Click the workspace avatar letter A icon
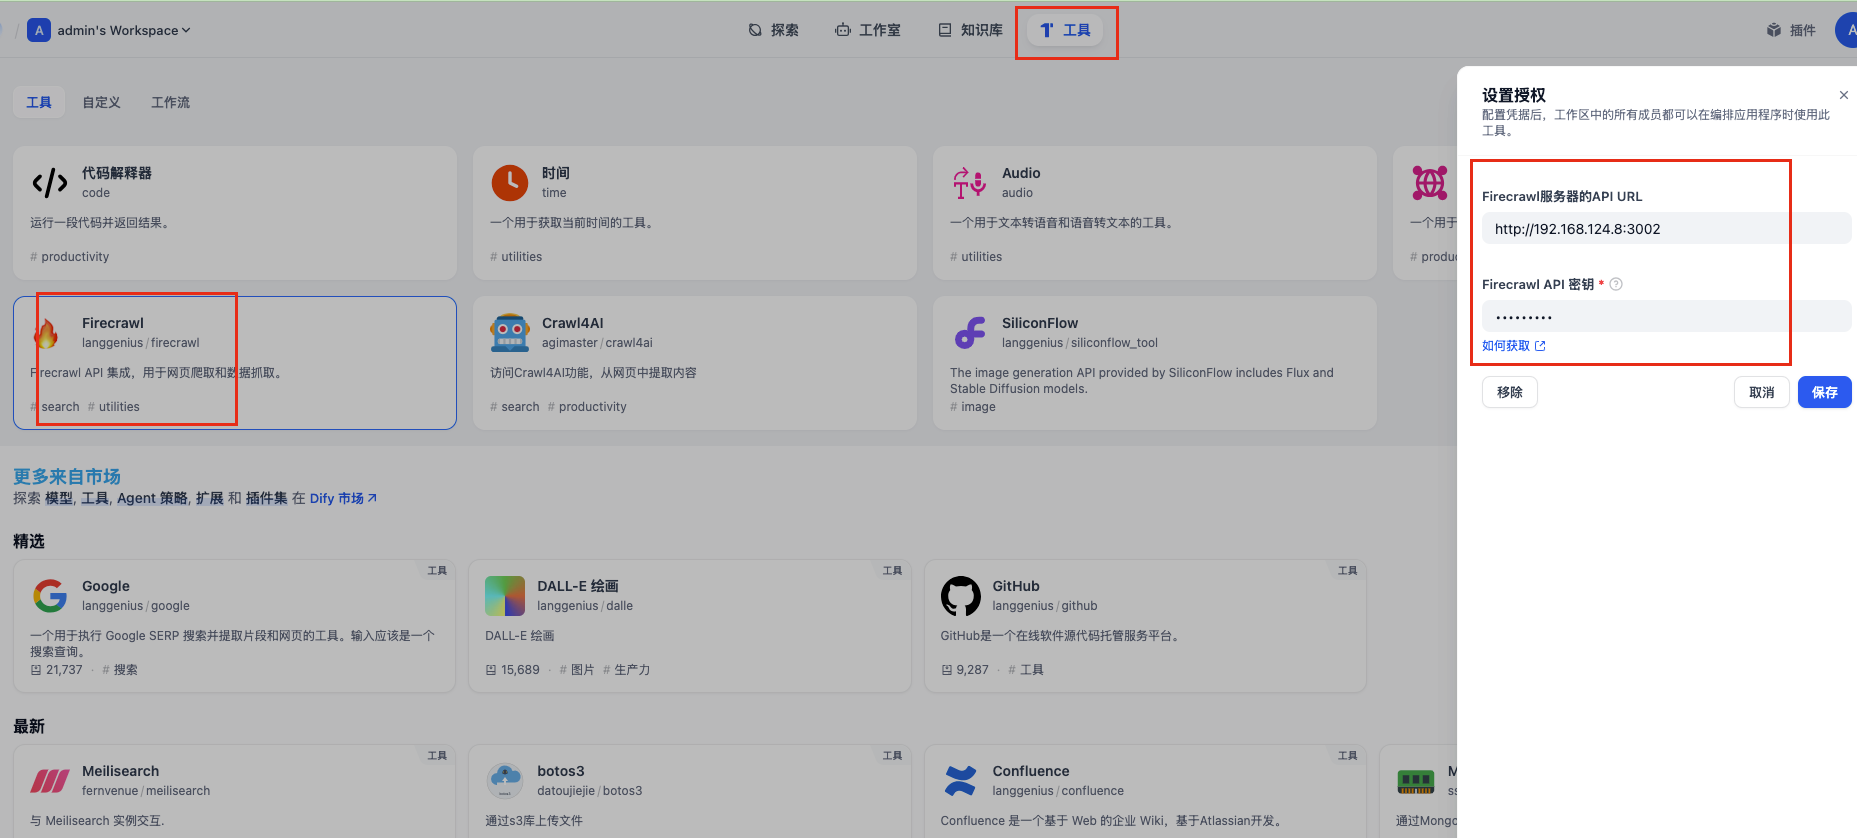Image resolution: width=1857 pixels, height=838 pixels. tap(39, 30)
